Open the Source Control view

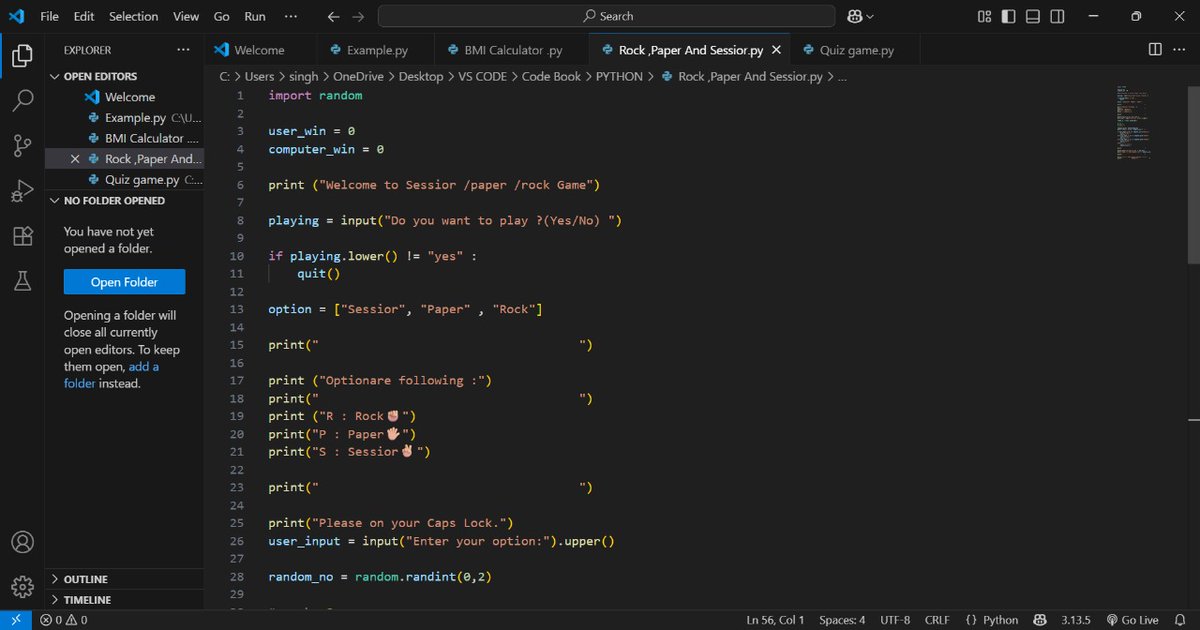coord(22,146)
